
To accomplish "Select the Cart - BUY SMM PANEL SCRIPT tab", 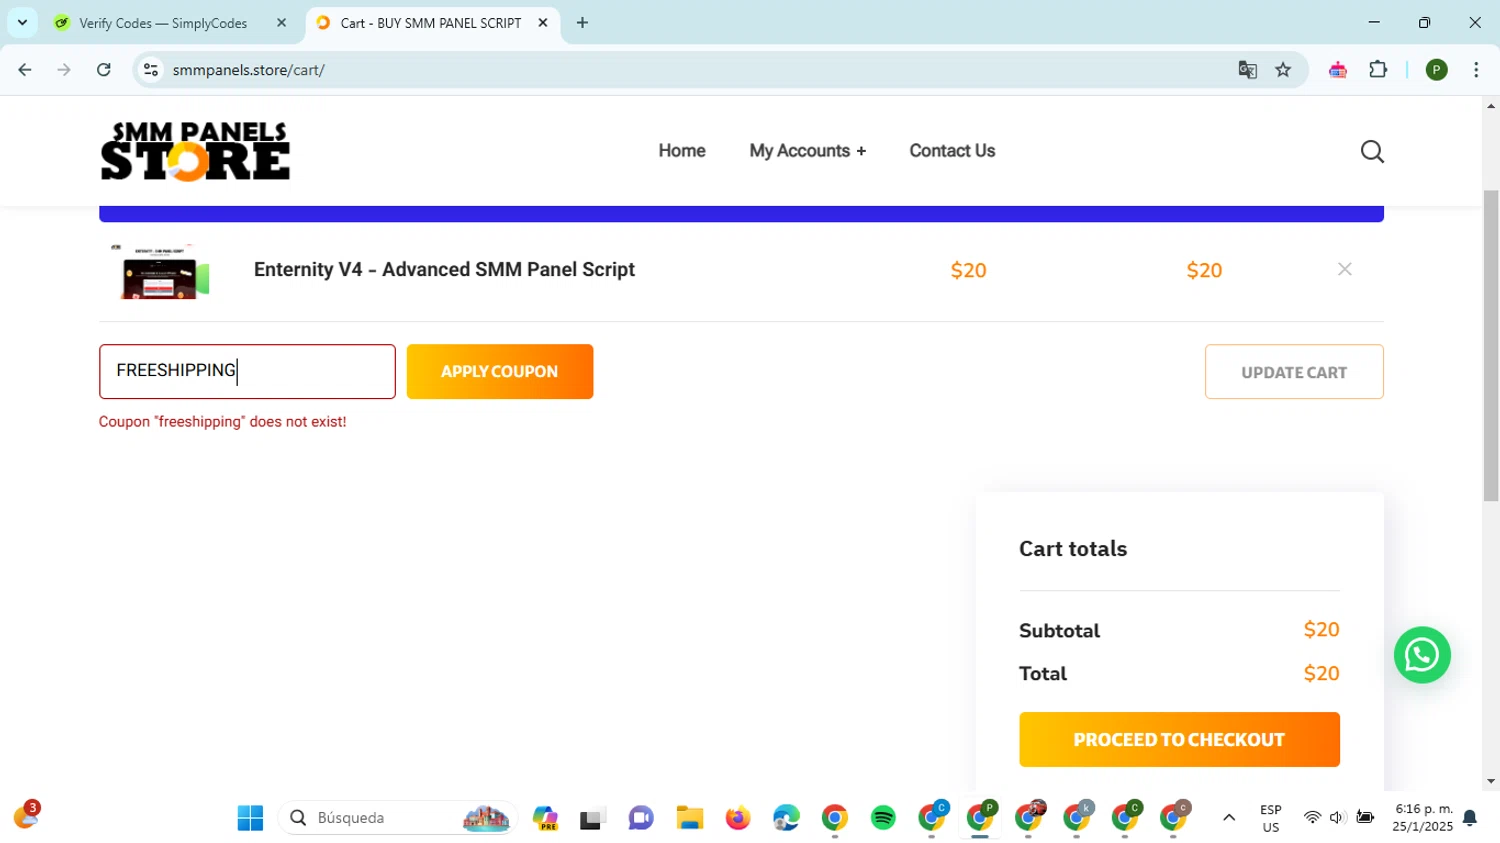I will [x=431, y=22].
